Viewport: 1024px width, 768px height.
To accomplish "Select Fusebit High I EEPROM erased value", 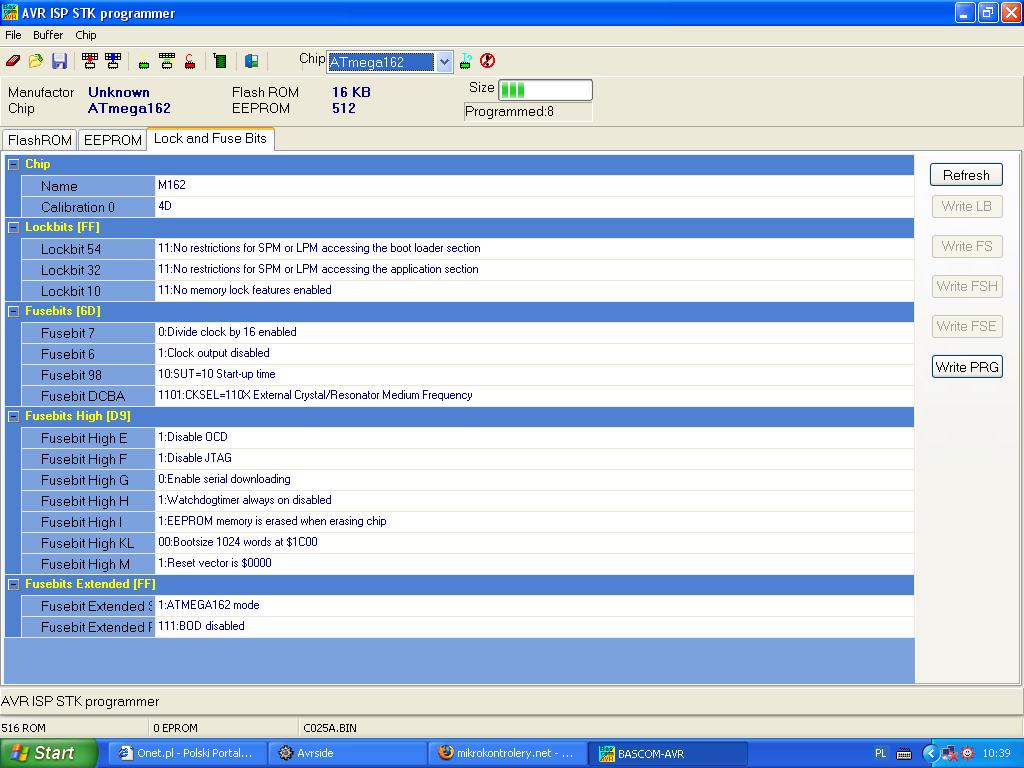I will click(534, 521).
